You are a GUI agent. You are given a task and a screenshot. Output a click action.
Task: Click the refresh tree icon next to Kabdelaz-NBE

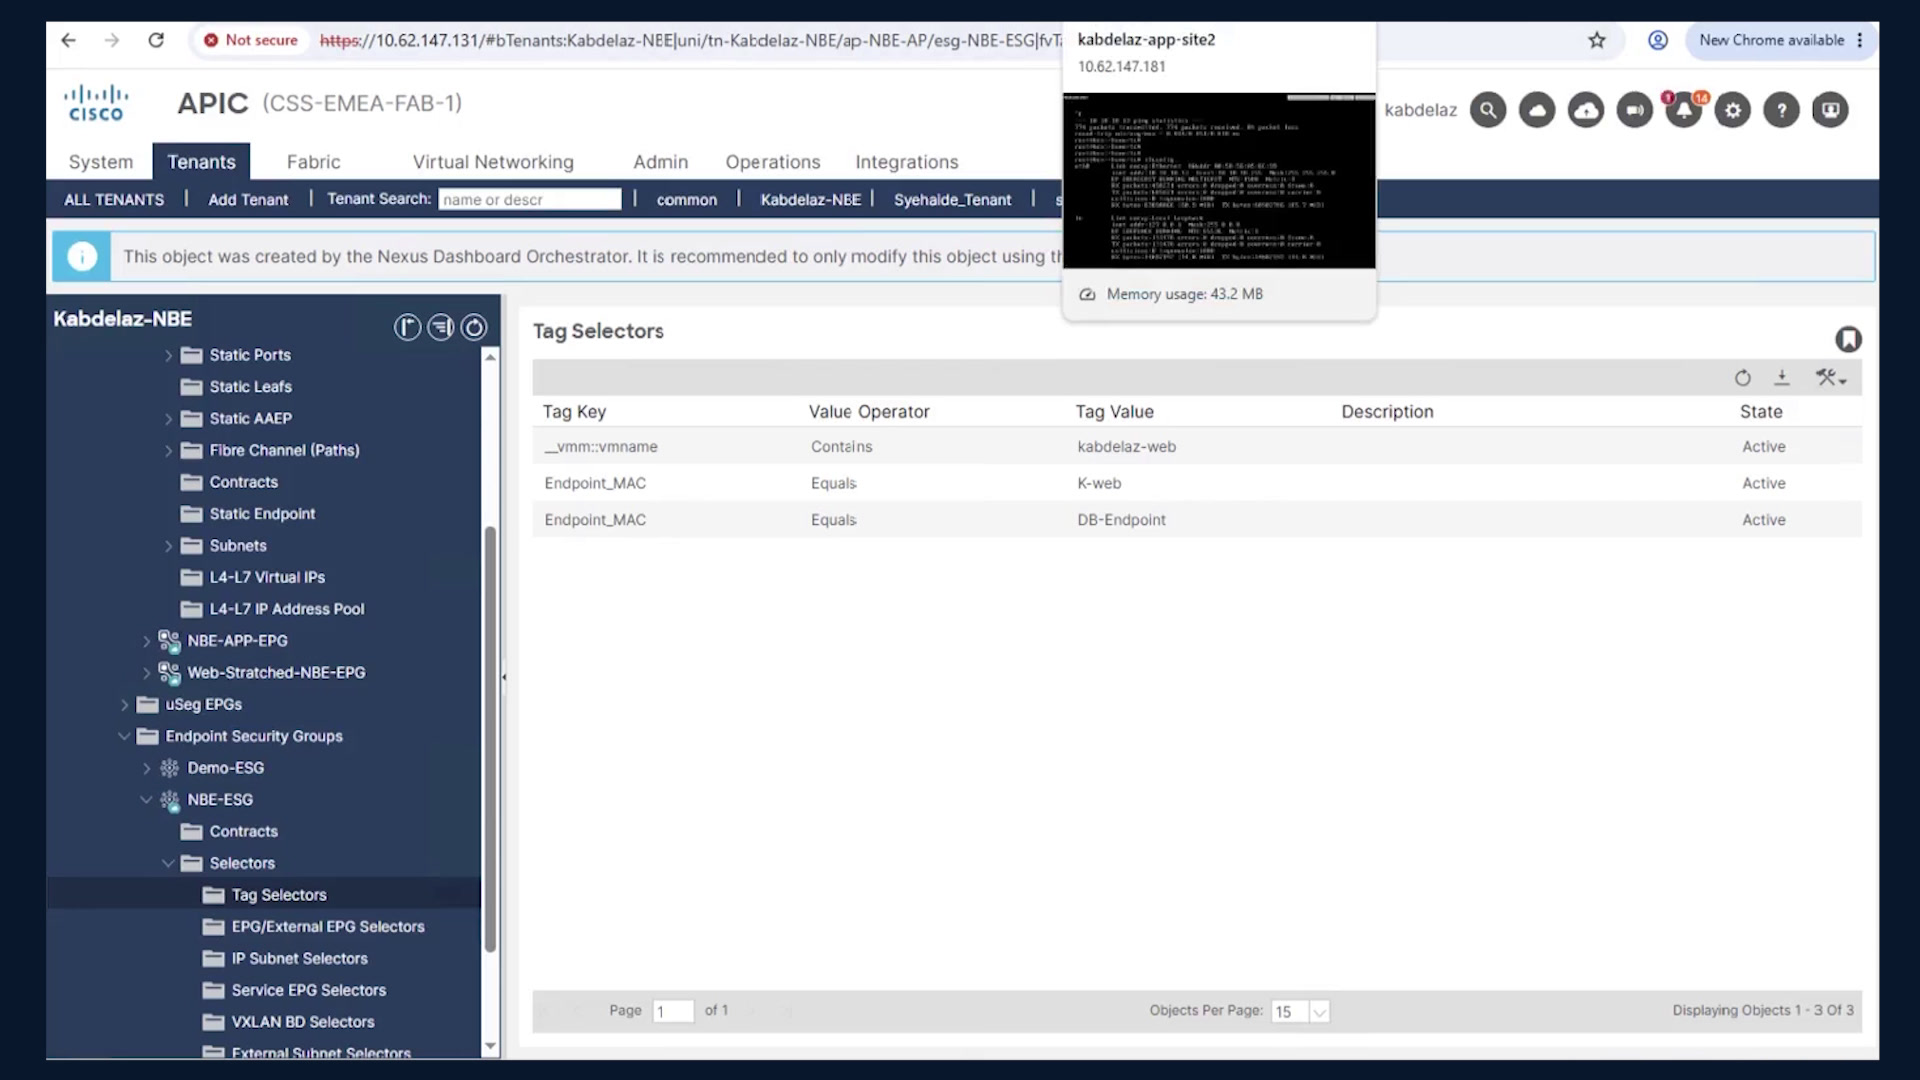pyautogui.click(x=474, y=327)
